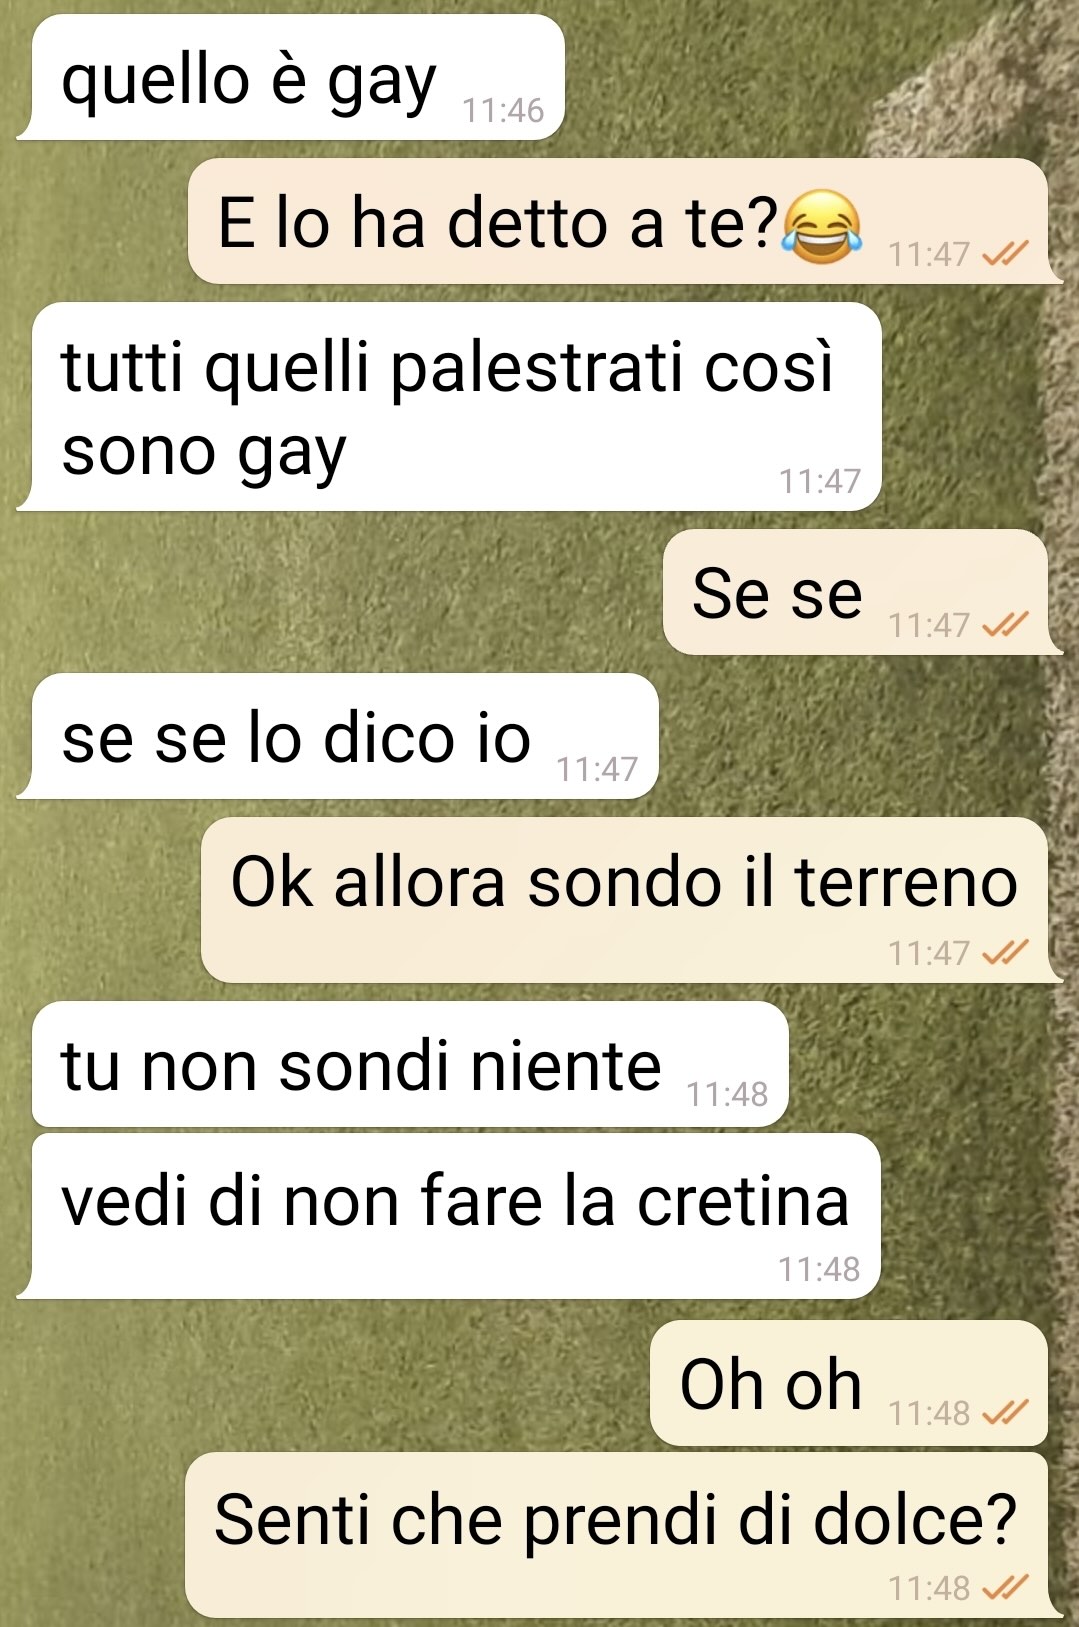Tap read-receipt checkmarks on 'Oh oh' message
This screenshot has width=1079, height=1627.
tap(1005, 1413)
